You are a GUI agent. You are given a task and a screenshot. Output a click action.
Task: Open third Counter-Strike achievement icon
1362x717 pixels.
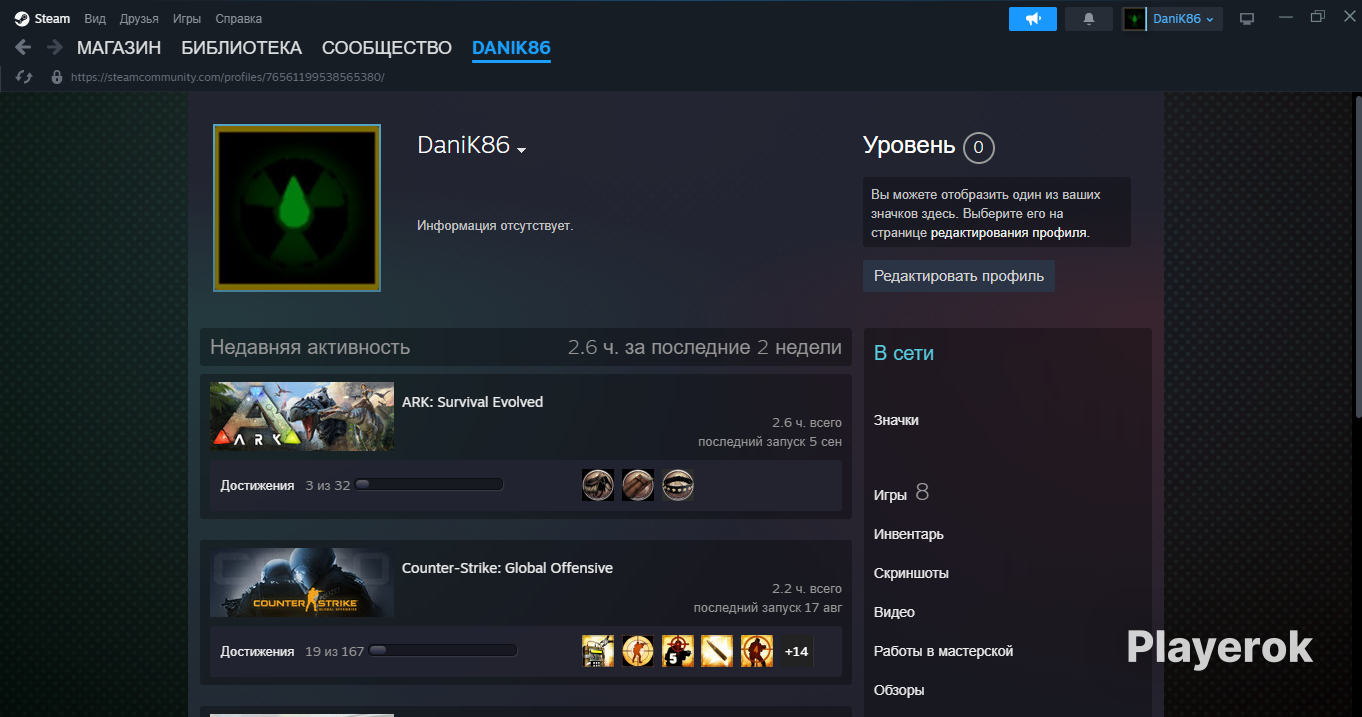pyautogui.click(x=678, y=651)
